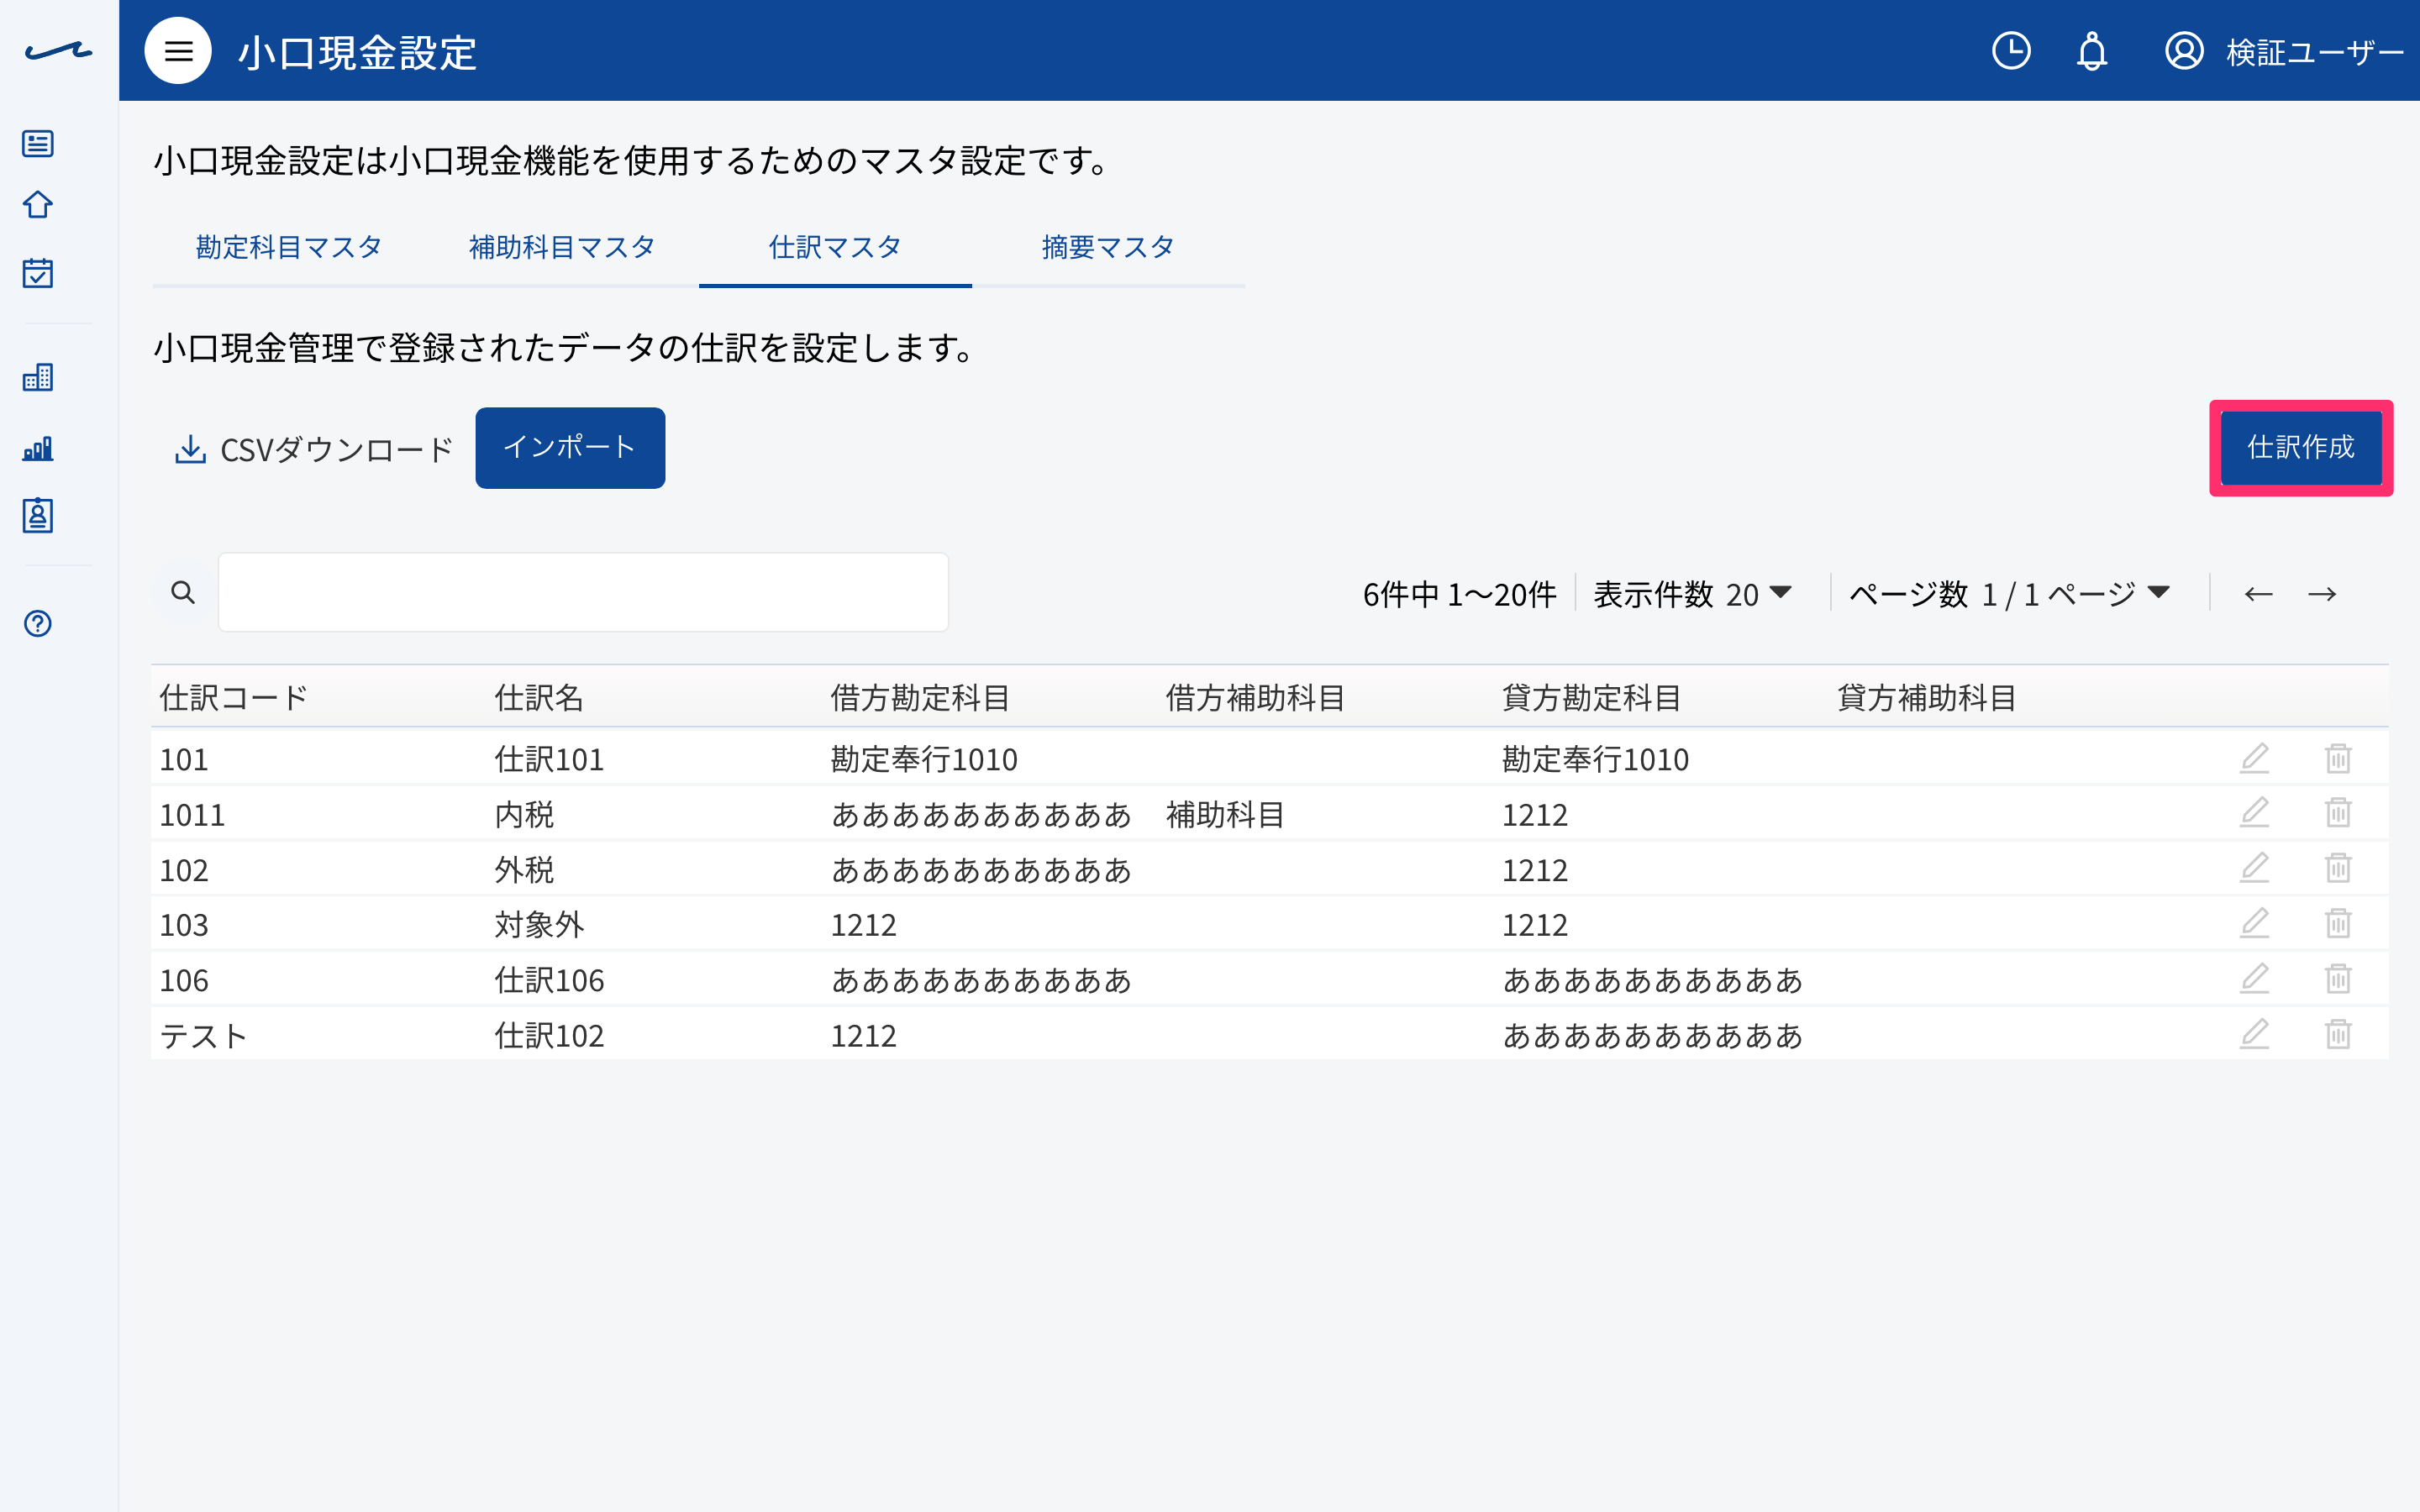Edit row 101 with pencil icon
This screenshot has width=2420, height=1512.
(2254, 759)
